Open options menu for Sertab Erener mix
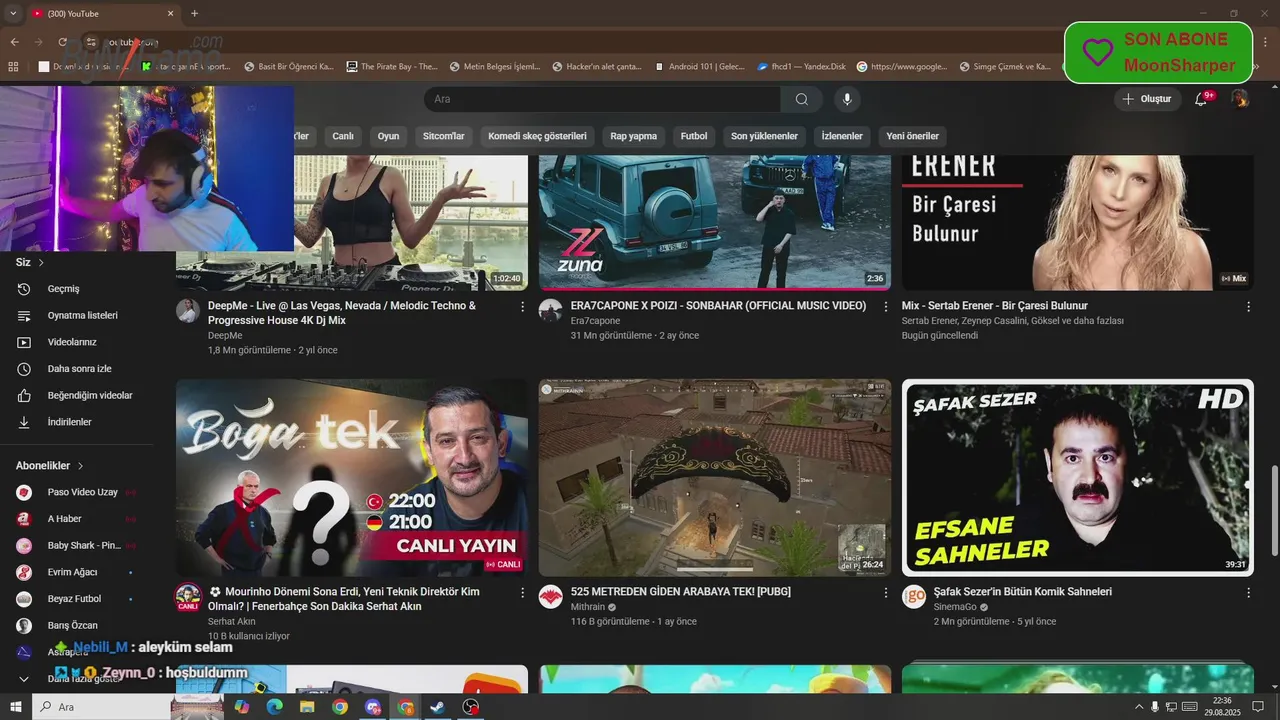Image resolution: width=1280 pixels, height=720 pixels. point(1248,307)
